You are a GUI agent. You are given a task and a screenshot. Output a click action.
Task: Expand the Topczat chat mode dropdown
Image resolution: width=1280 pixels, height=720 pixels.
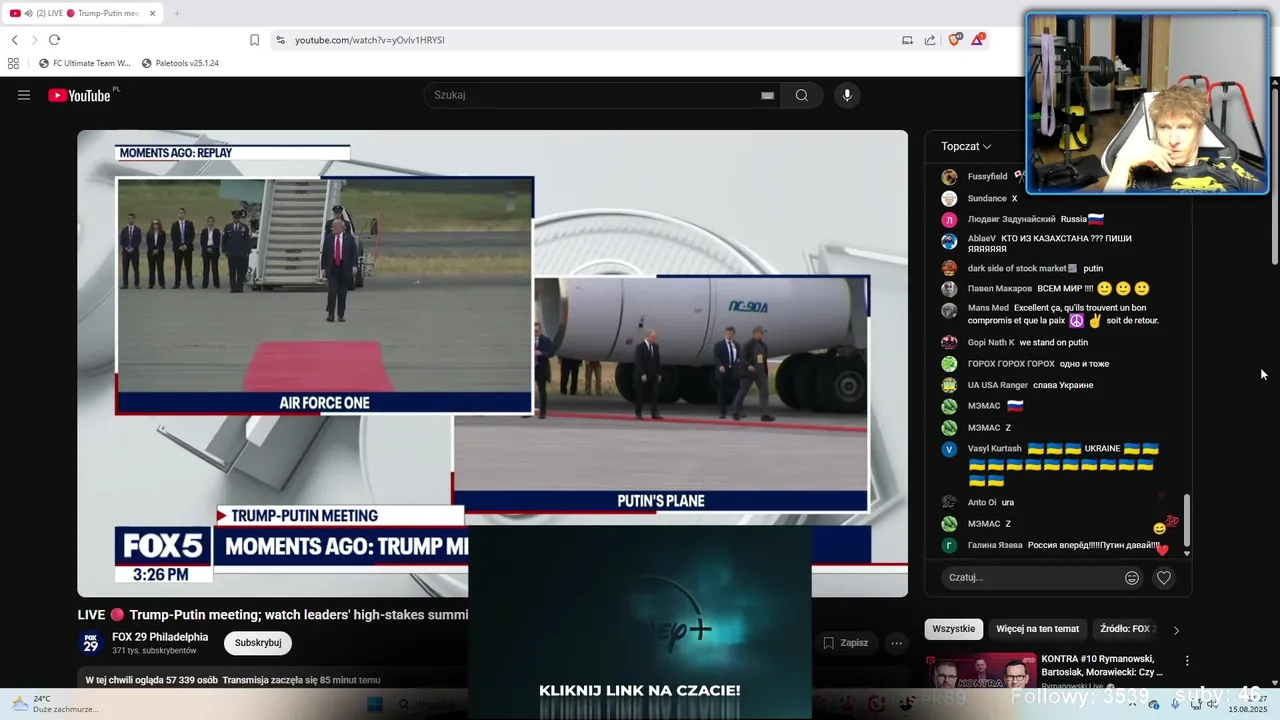[x=966, y=146]
